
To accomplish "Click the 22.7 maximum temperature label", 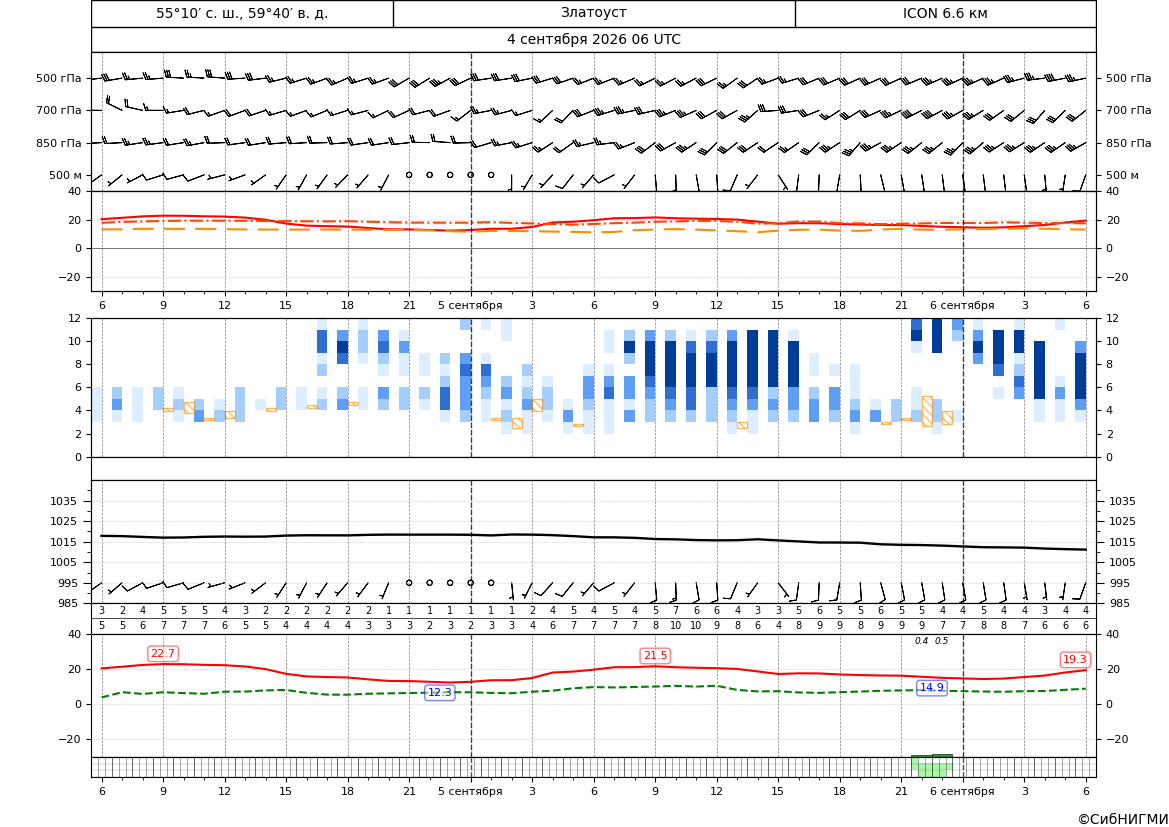I will pos(163,654).
